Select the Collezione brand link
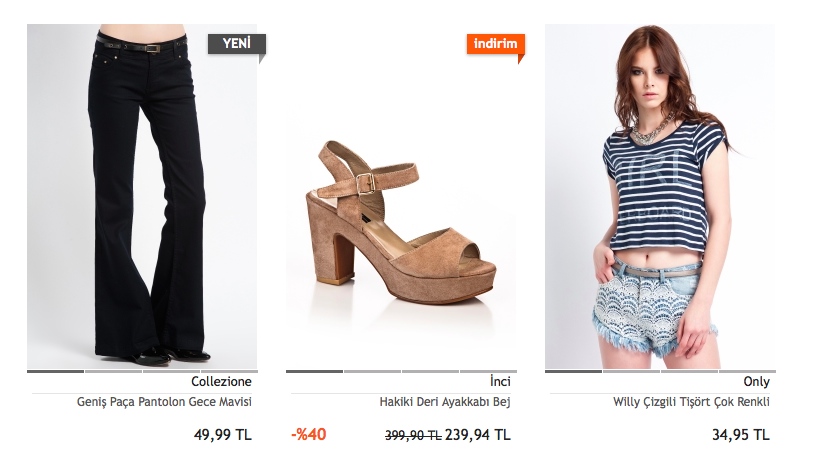 pos(221,382)
